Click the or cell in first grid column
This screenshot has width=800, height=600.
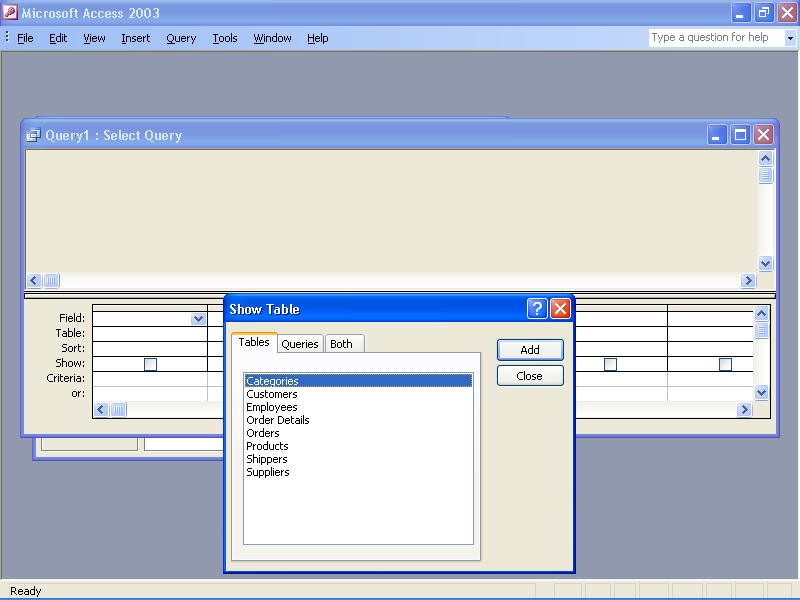coord(150,394)
